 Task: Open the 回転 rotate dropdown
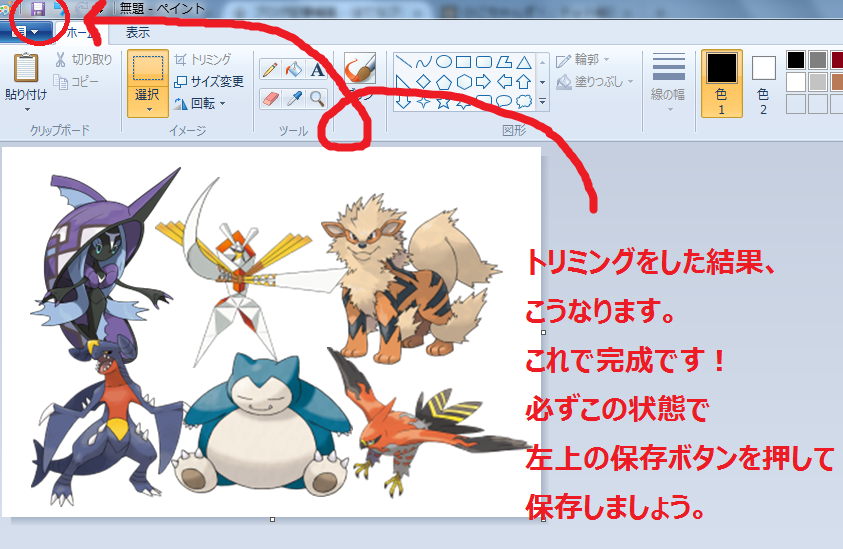pos(200,103)
